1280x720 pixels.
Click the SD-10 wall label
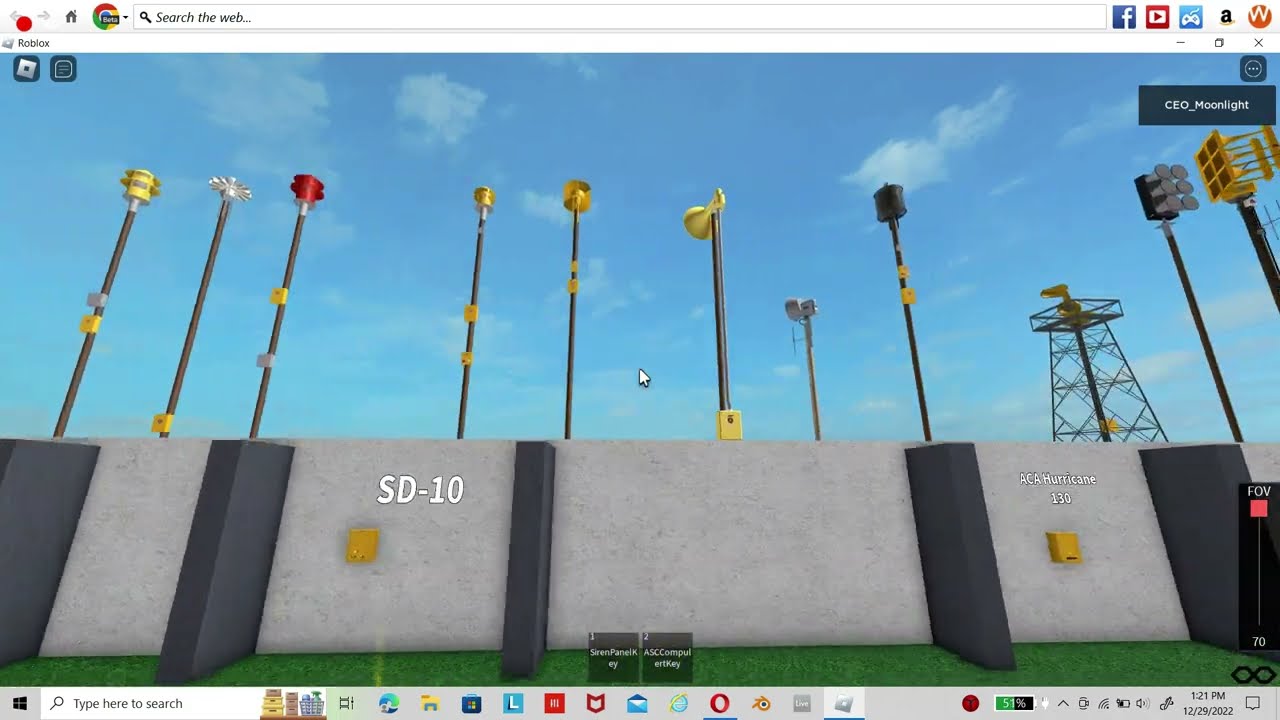tap(420, 490)
